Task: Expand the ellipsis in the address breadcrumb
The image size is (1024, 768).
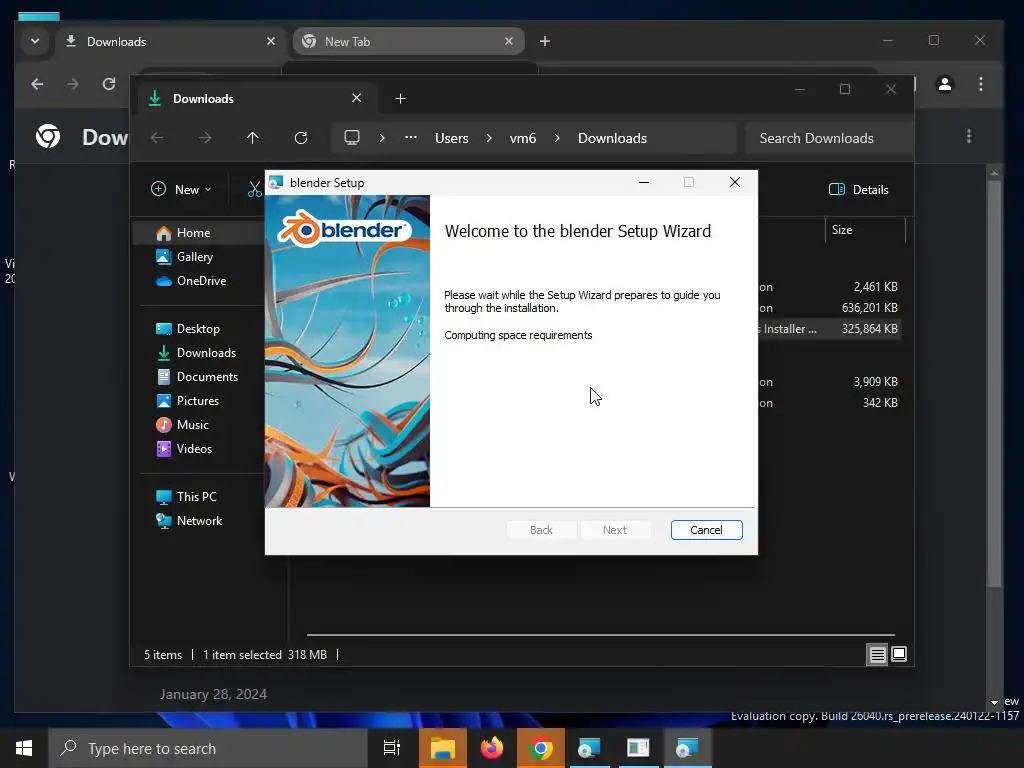Action: 411,138
